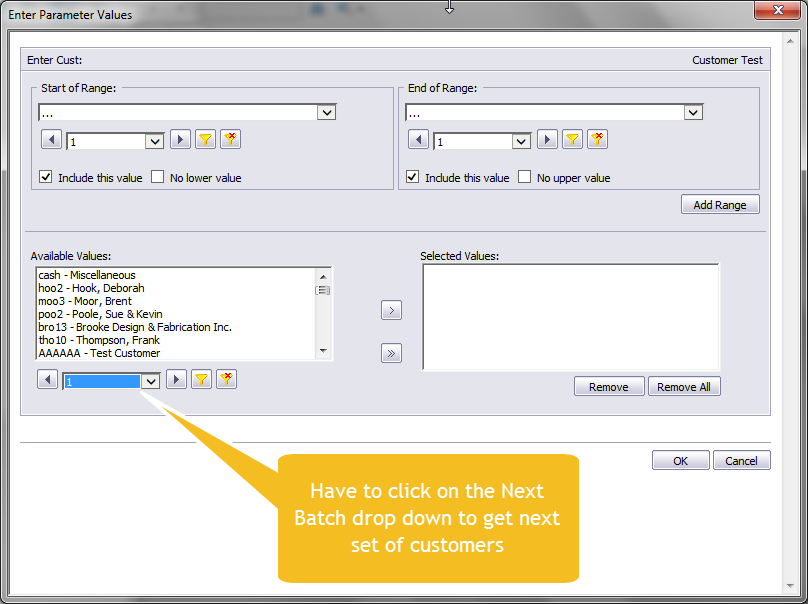Image resolution: width=808 pixels, height=604 pixels.
Task: Click the clear filter icon under Start of Range
Action: click(230, 141)
